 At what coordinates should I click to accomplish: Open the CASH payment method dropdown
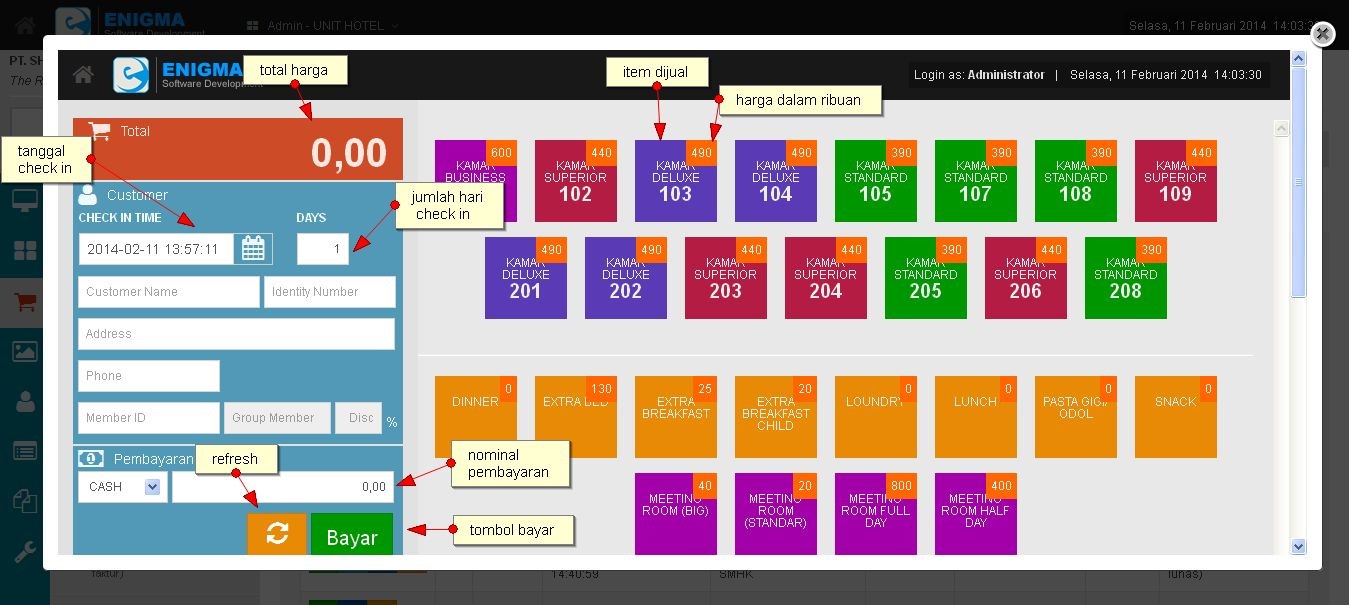pyautogui.click(x=122, y=487)
